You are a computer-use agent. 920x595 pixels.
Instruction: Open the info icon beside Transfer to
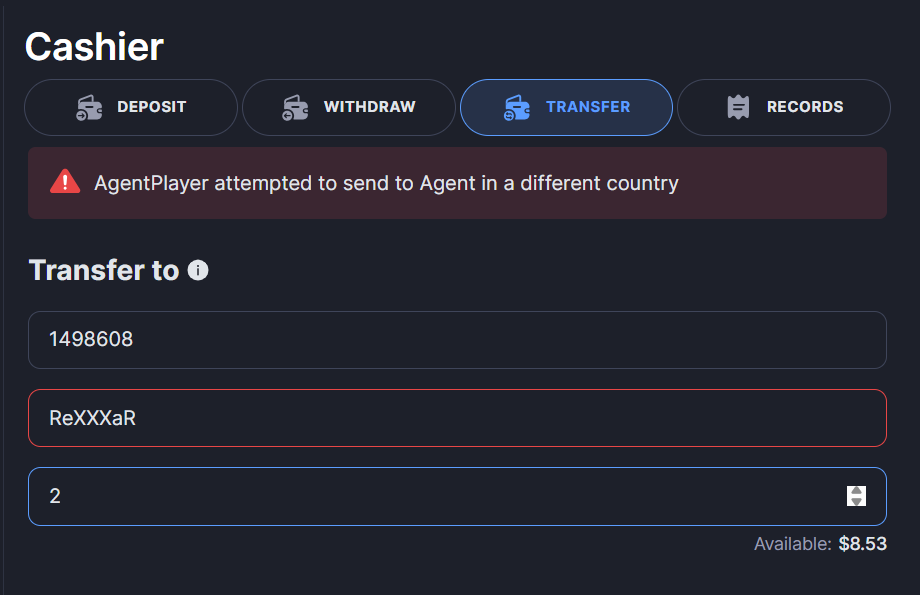coord(198,270)
